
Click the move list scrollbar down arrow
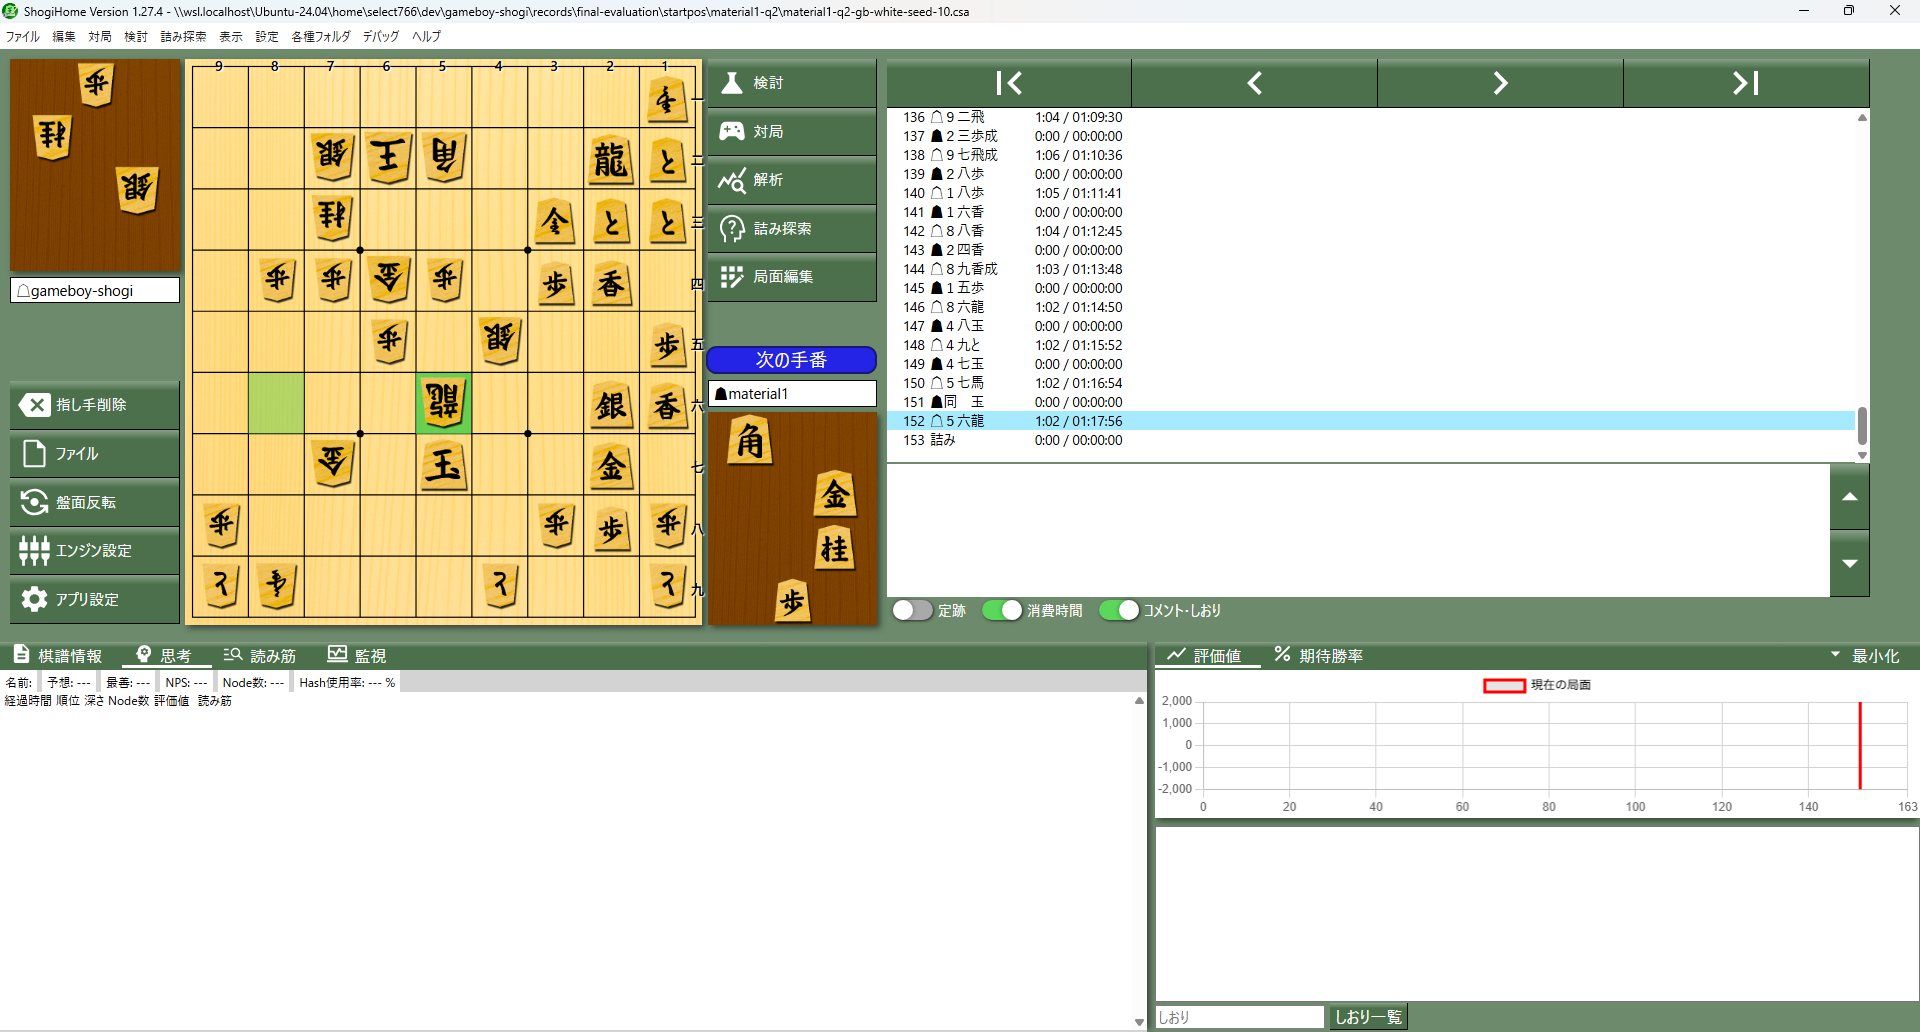coord(1862,455)
